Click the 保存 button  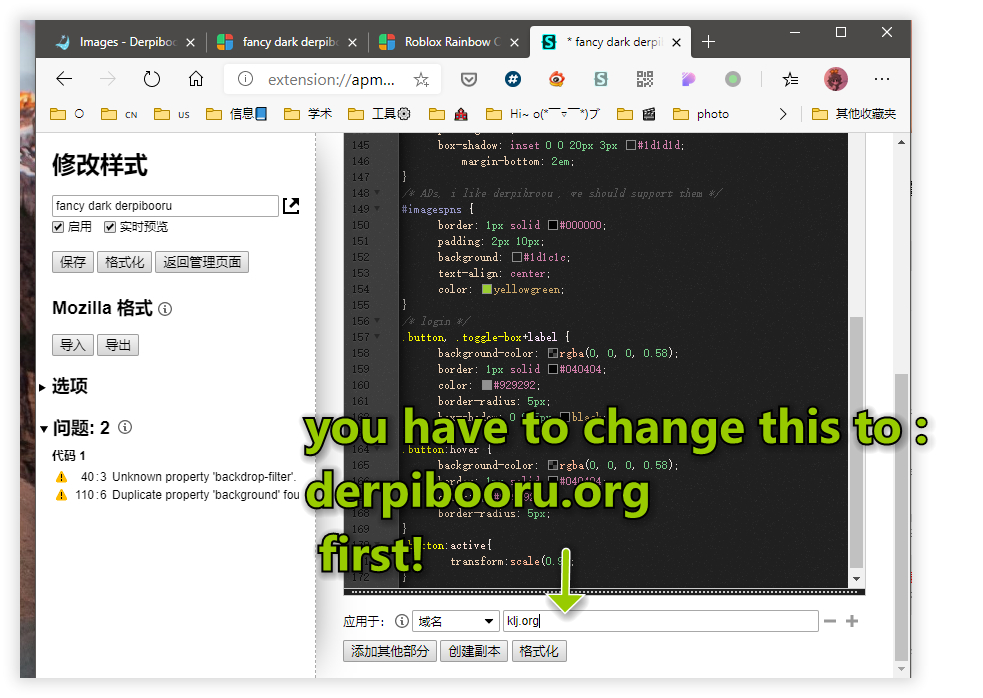[73, 262]
